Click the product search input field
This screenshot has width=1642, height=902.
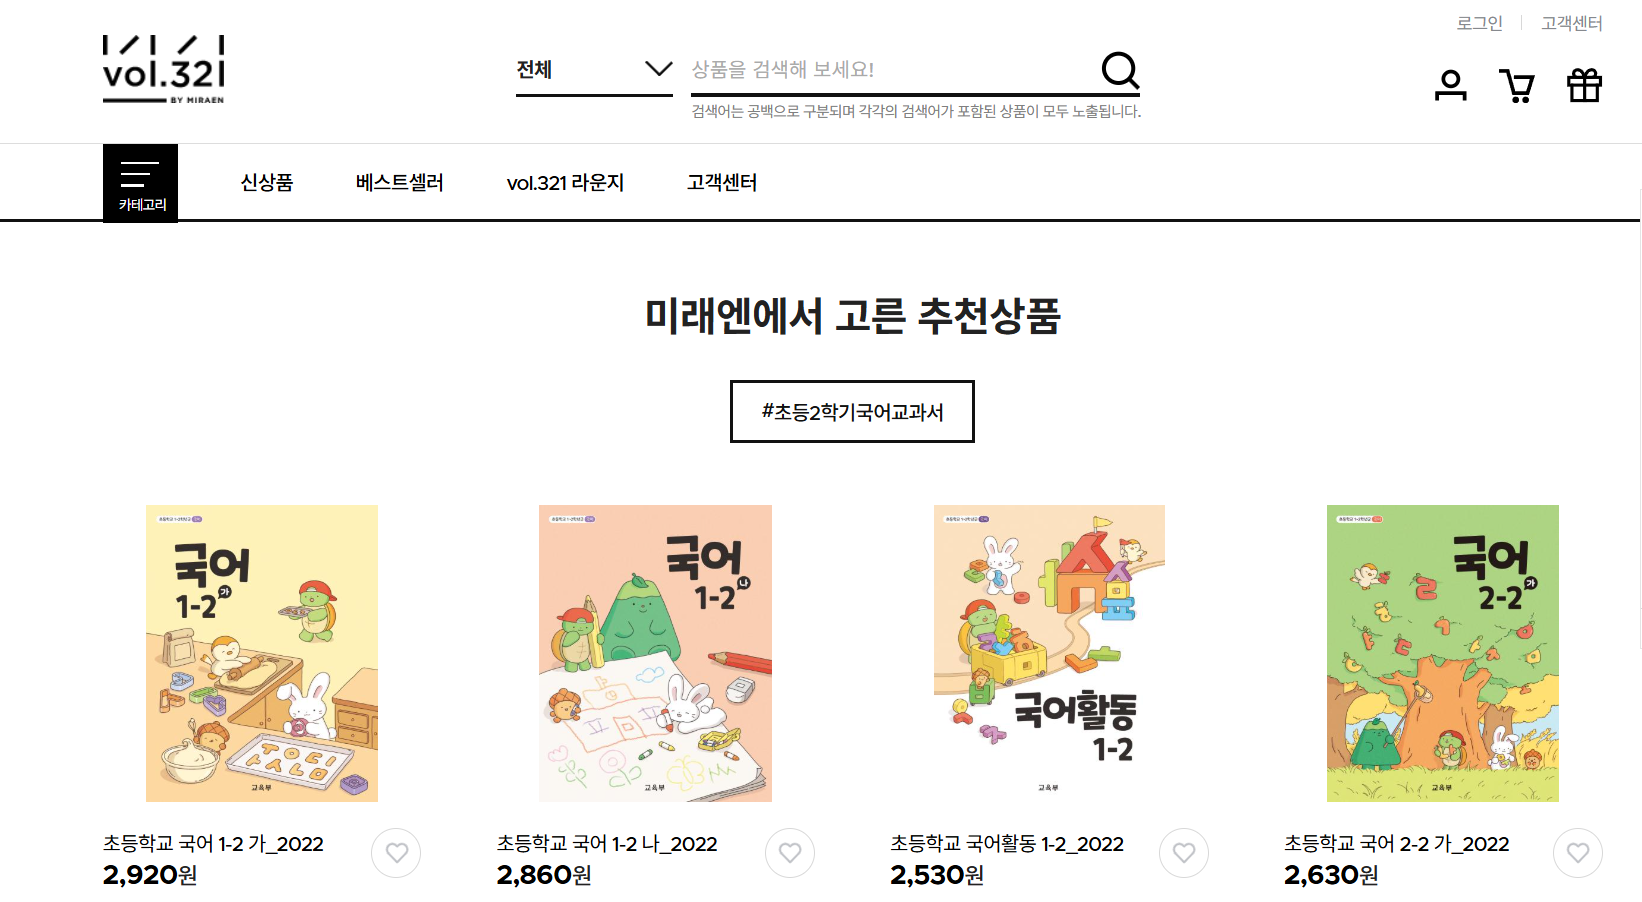(895, 70)
